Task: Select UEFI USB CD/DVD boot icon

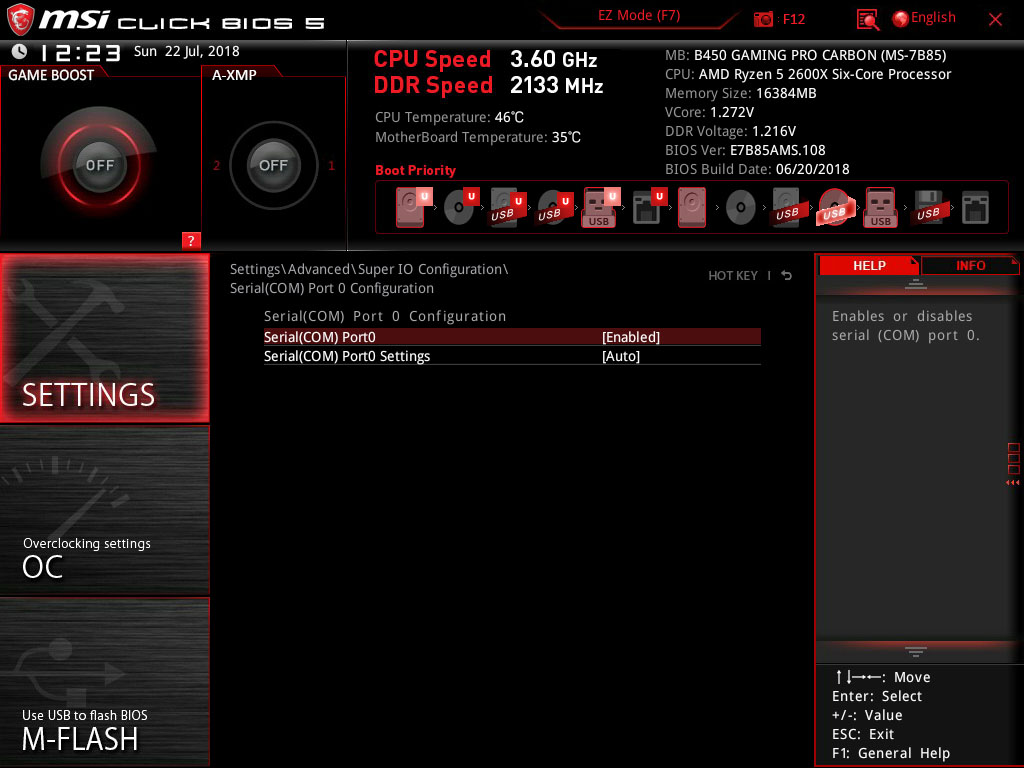Action: point(554,207)
